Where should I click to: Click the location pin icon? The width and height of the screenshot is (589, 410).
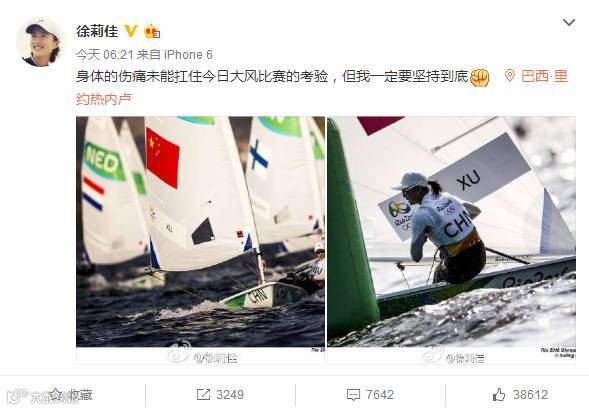pos(509,76)
